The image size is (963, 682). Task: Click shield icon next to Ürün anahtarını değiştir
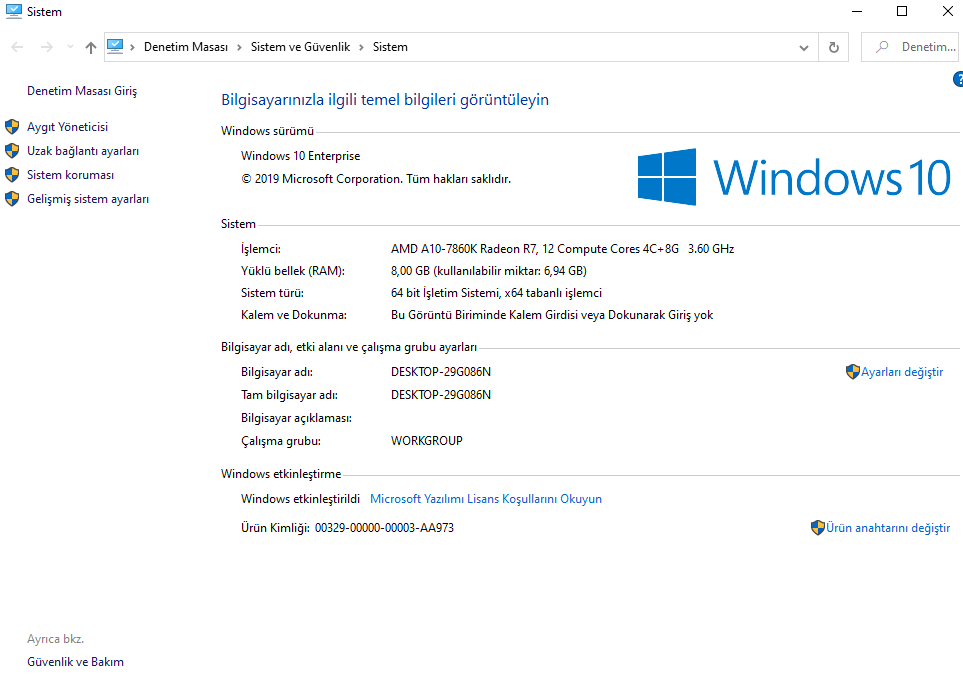click(817, 528)
